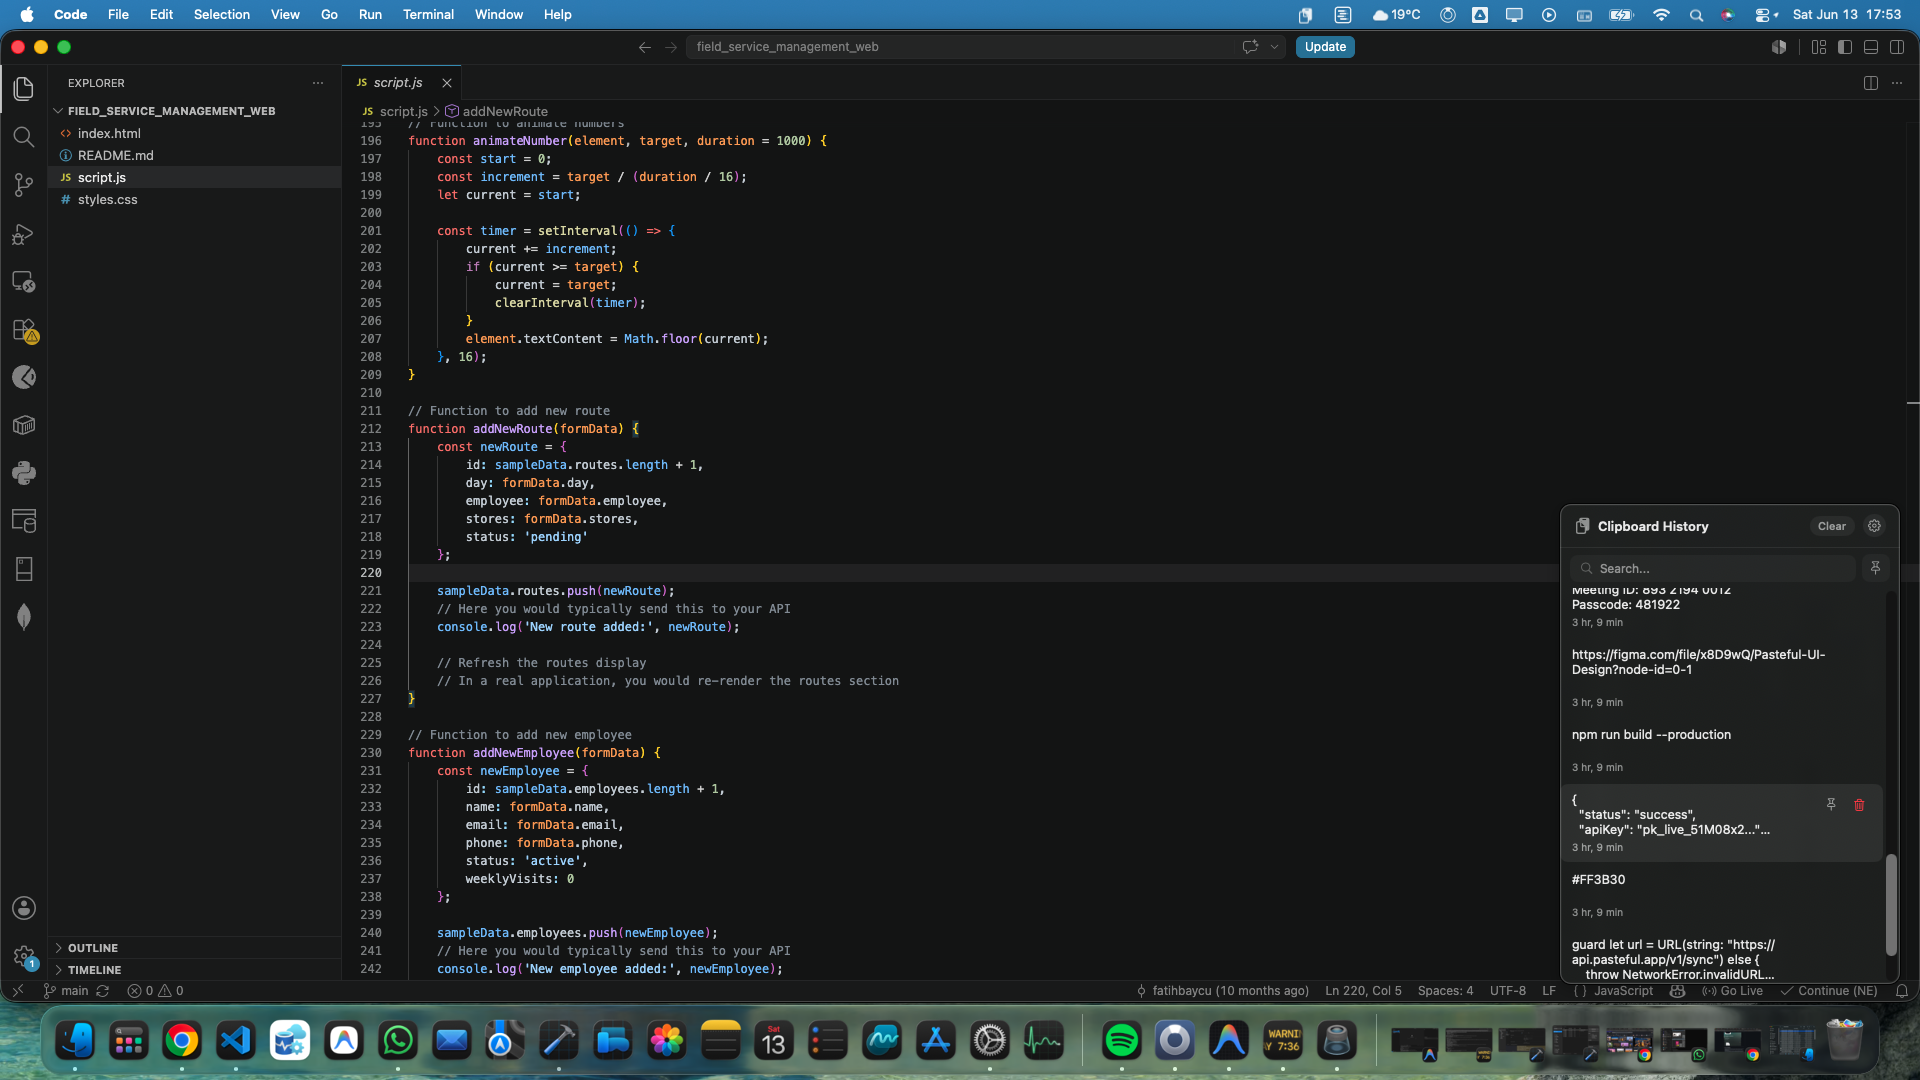Open the File menu

click(118, 14)
